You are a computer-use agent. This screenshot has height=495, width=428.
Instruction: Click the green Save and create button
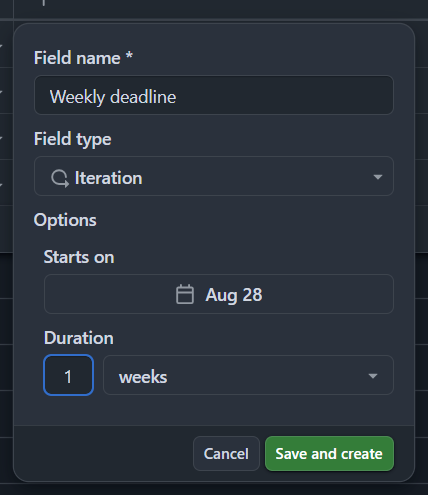coord(329,454)
